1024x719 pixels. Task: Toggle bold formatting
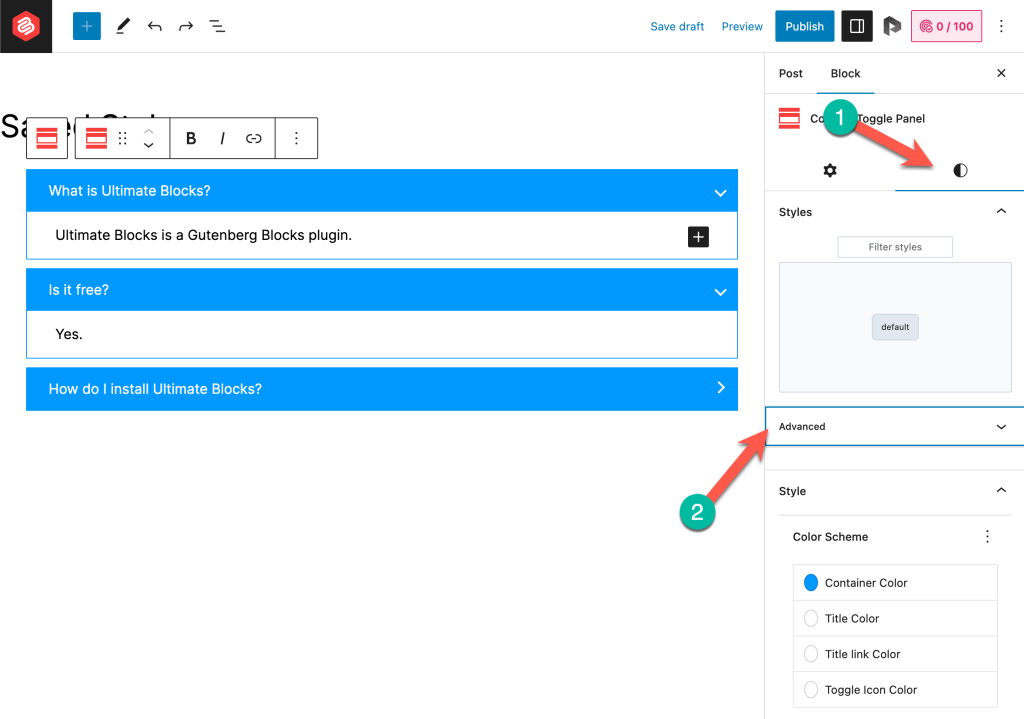tap(191, 138)
